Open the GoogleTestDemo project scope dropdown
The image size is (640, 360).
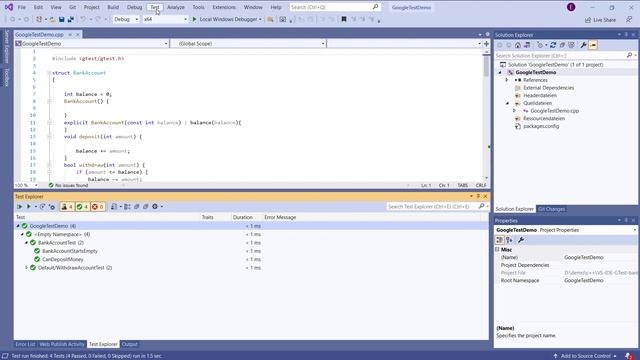point(91,43)
